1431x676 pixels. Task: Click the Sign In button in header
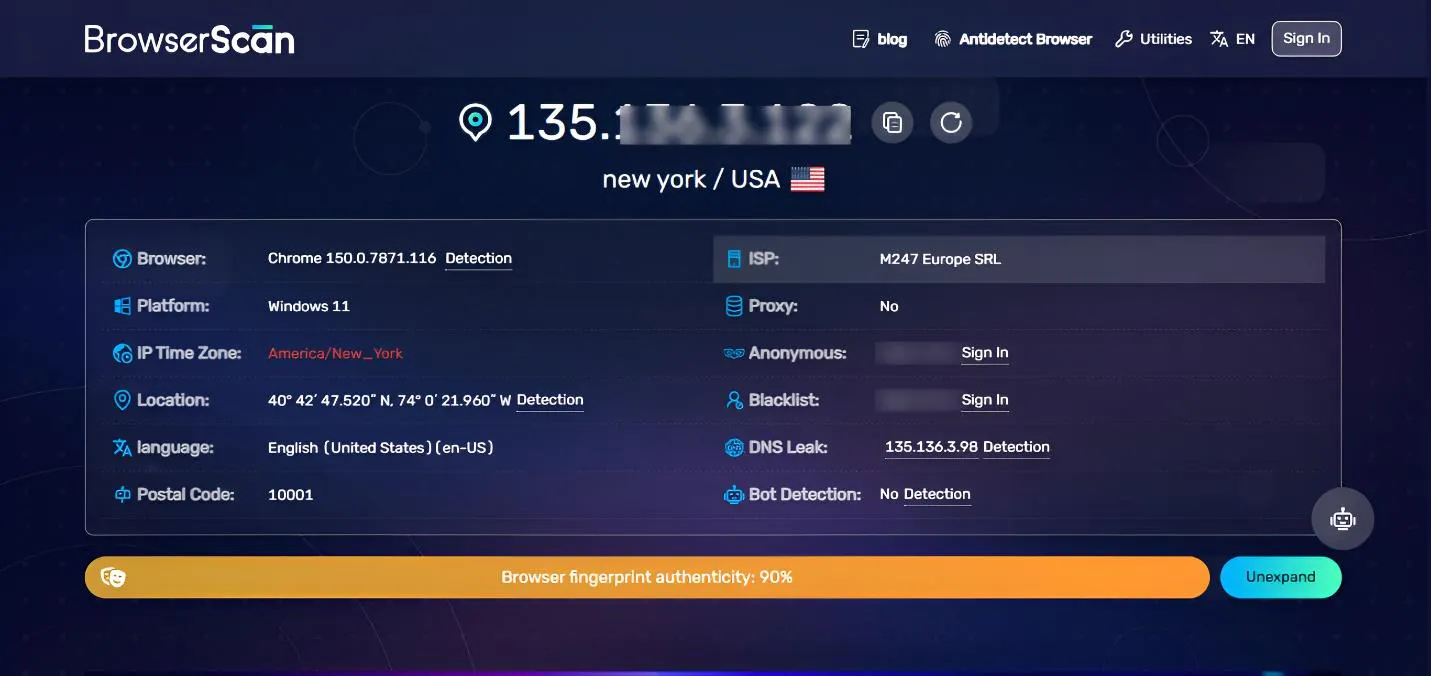coord(1306,39)
